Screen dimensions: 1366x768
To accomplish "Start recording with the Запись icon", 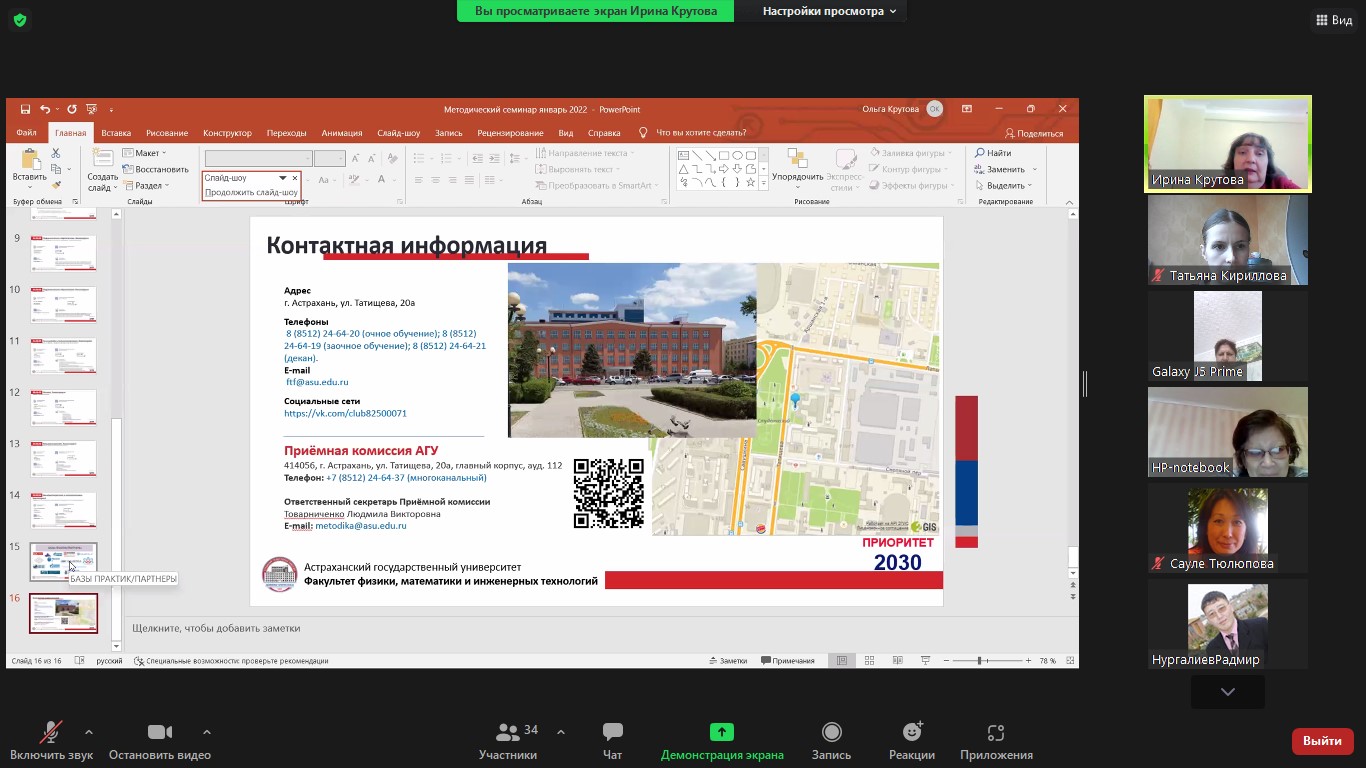I will [831, 733].
